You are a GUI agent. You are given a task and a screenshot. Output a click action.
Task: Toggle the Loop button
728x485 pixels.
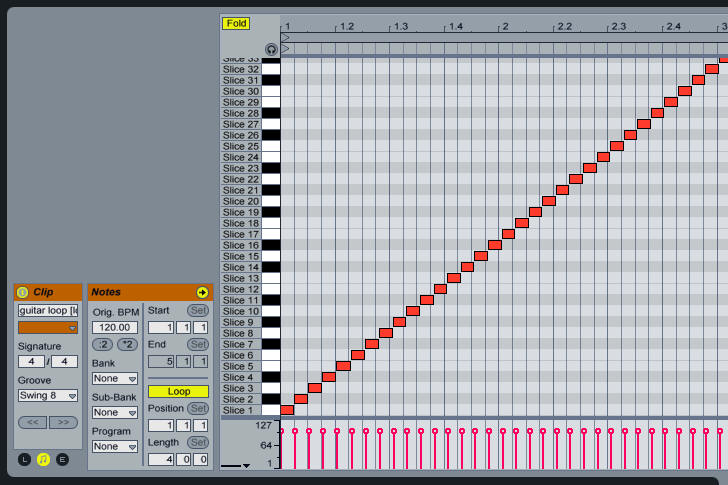click(x=178, y=391)
